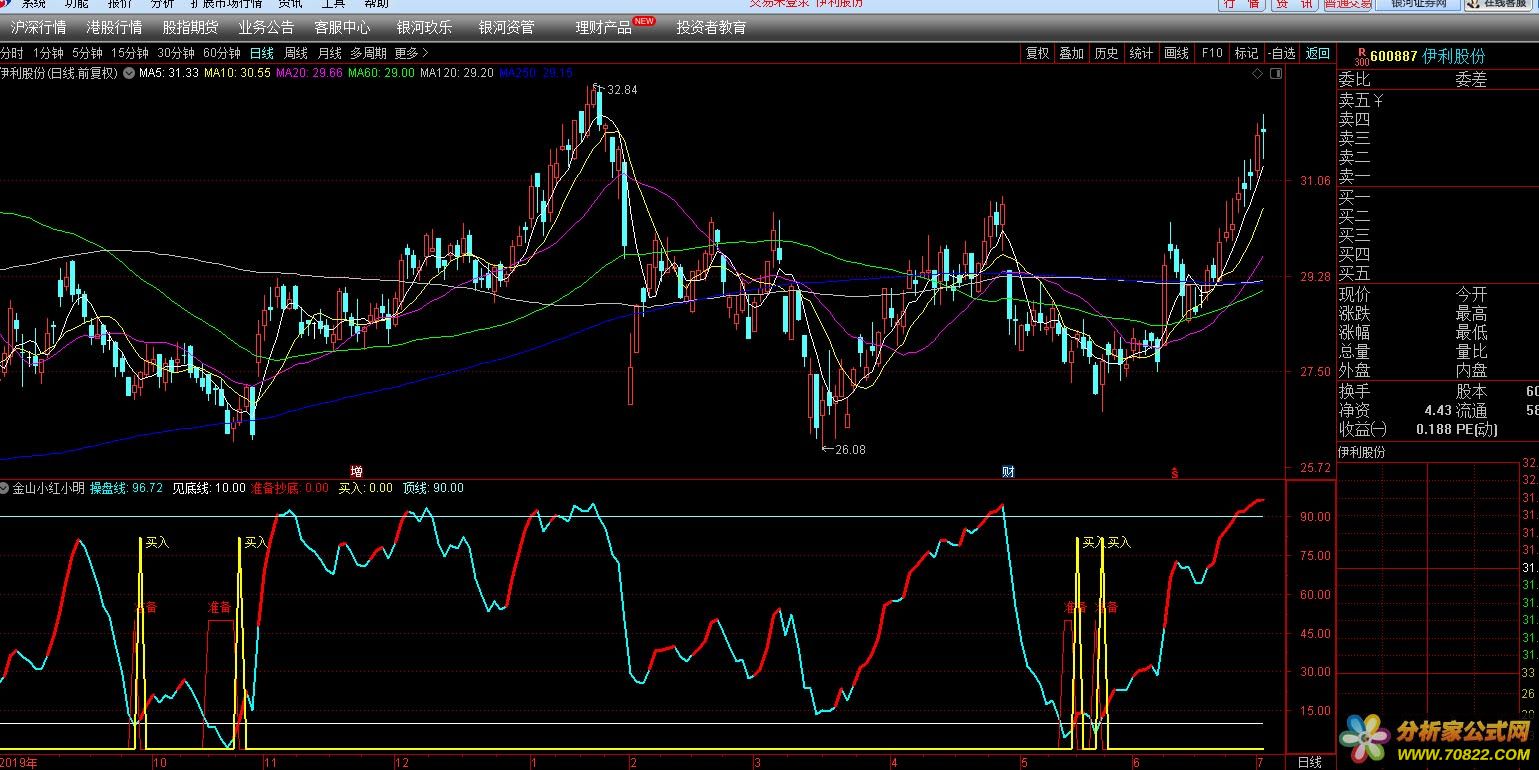This screenshot has width=1539, height=770.
Task: Click 日线 label at bottom axis
Action: (x=1309, y=762)
